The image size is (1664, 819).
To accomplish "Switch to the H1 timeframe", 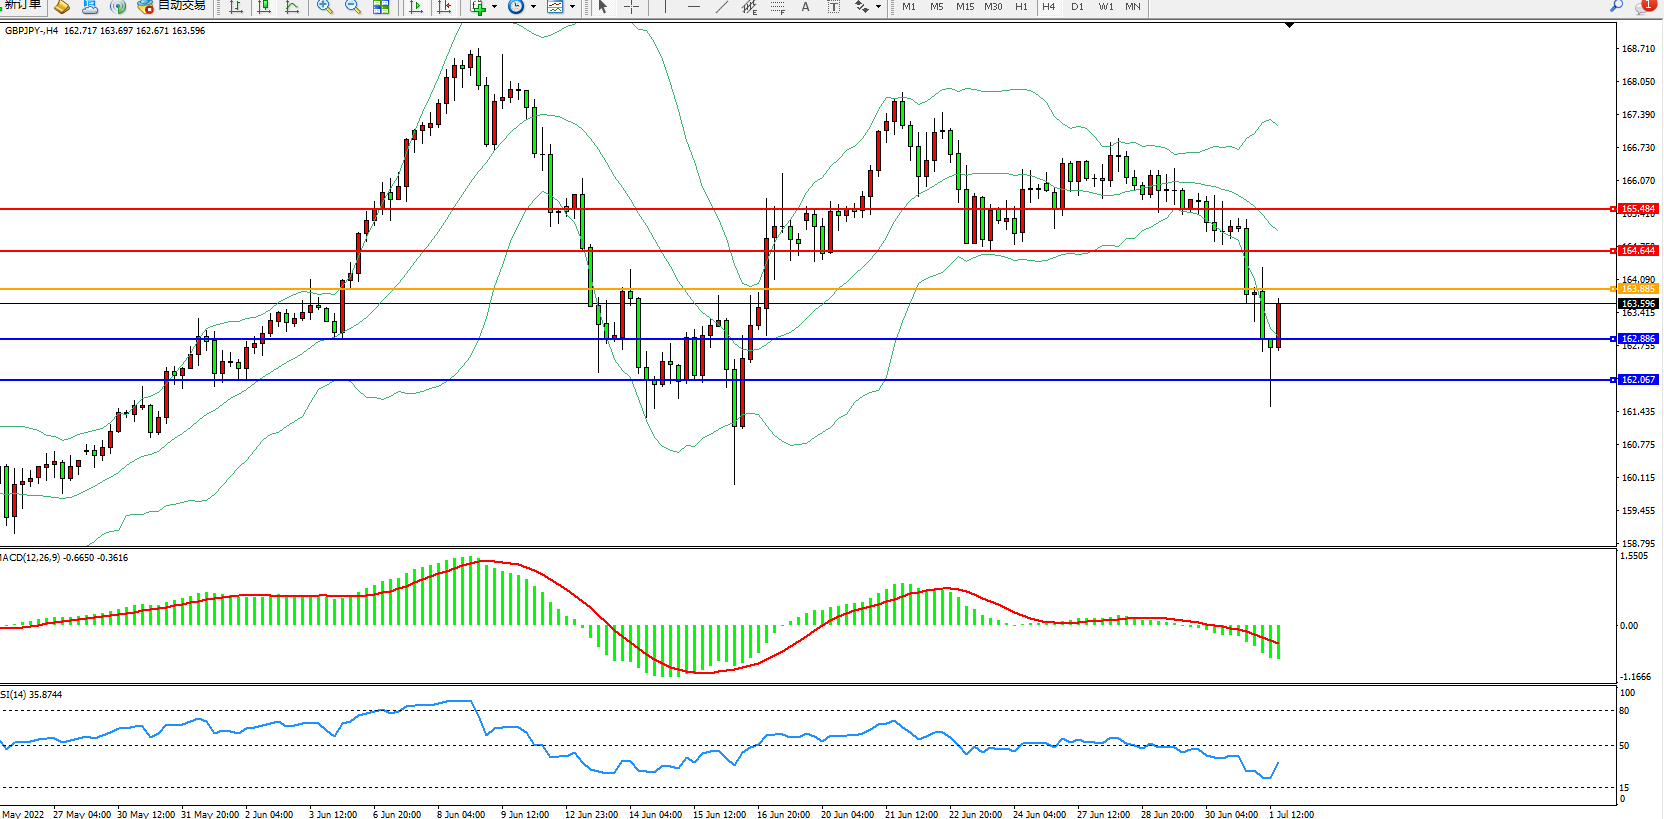I will [x=1021, y=7].
